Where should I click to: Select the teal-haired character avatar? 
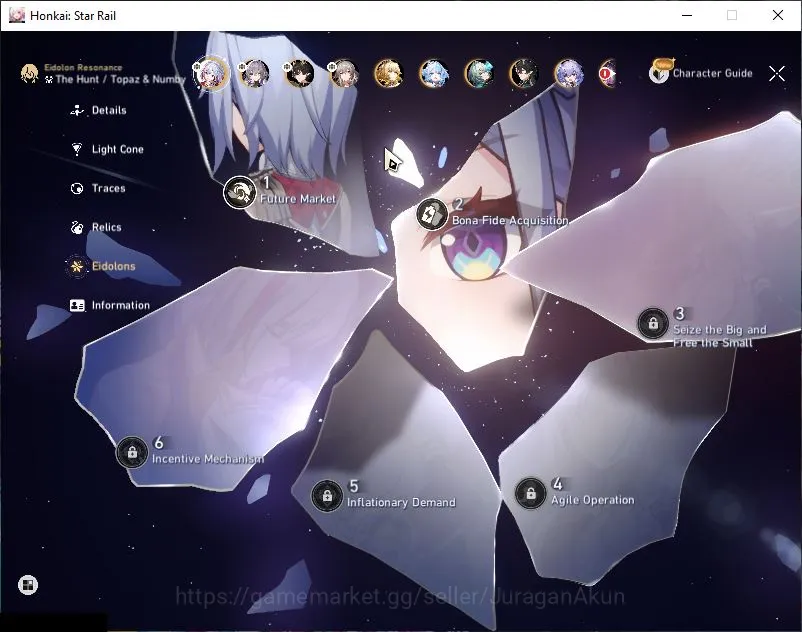[479, 74]
